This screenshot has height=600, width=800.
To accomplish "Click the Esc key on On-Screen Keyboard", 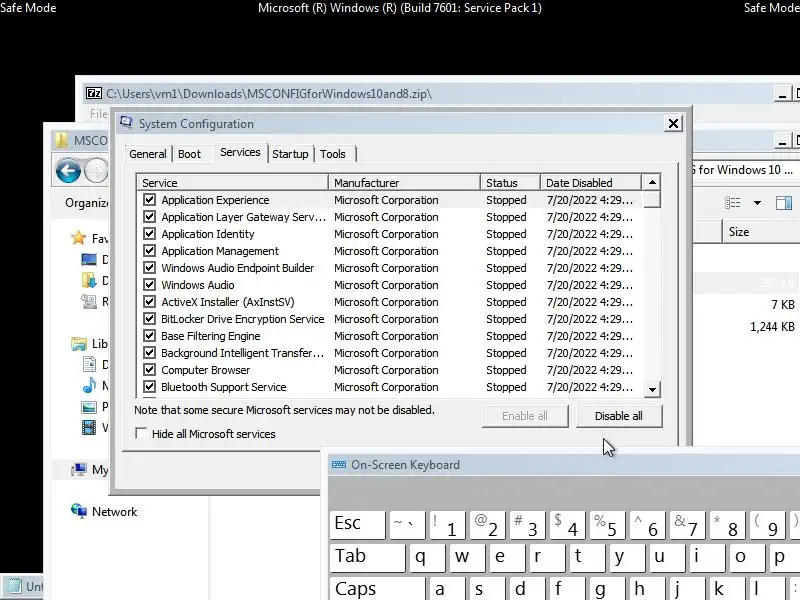I will coord(357,524).
